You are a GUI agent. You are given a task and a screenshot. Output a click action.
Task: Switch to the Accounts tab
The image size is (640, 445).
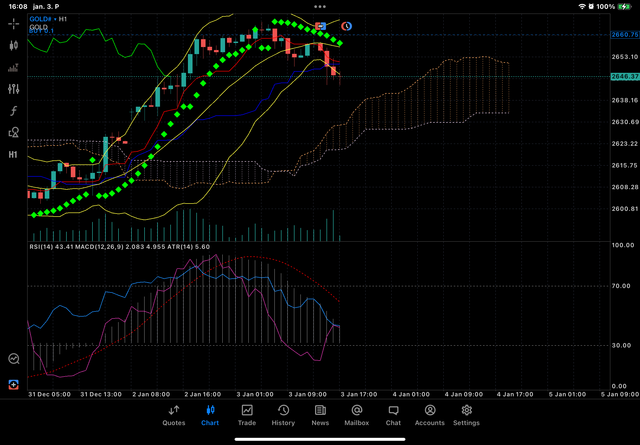(430, 416)
